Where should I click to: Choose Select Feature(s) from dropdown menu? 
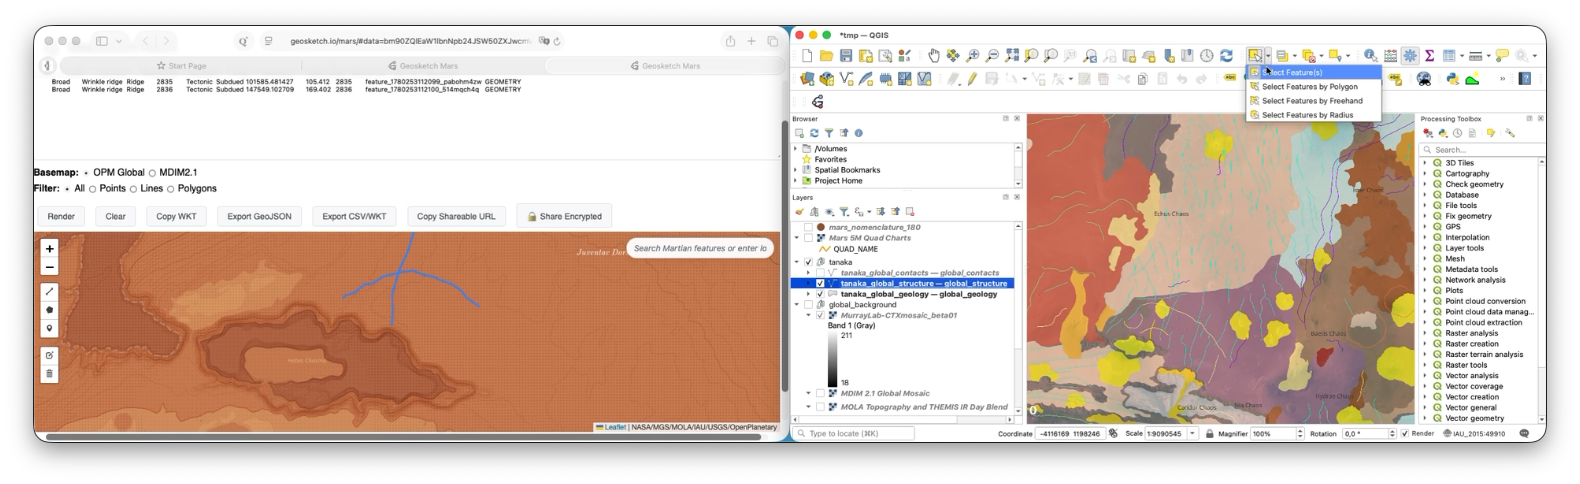pos(1314,72)
